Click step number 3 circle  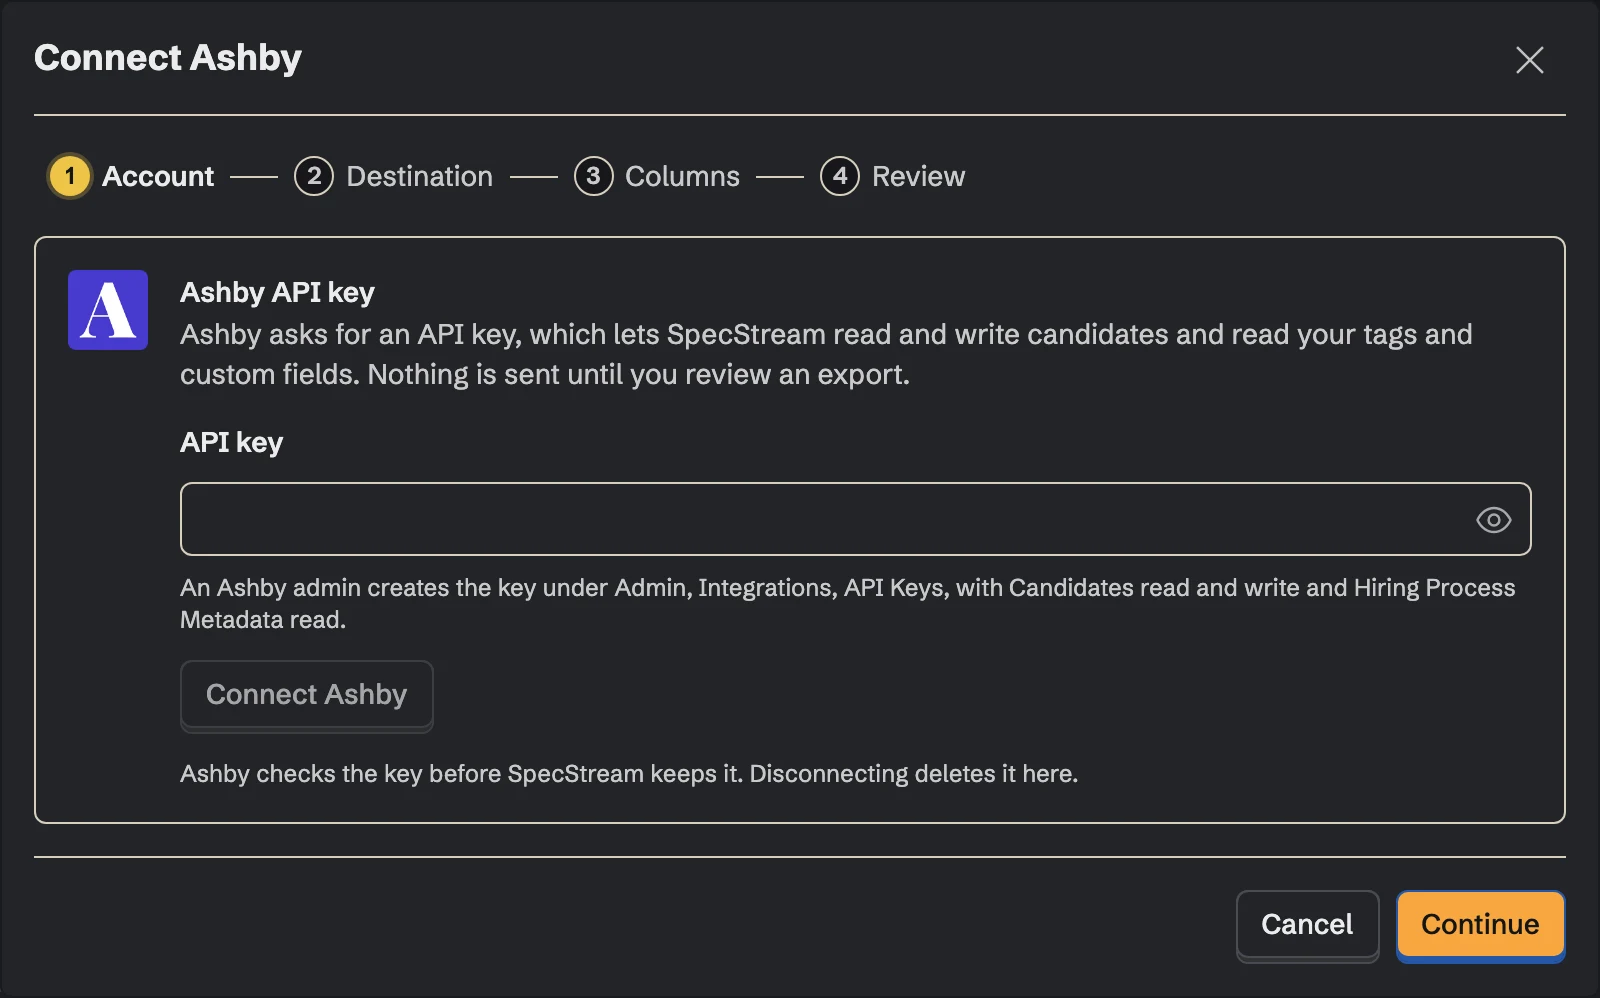pyautogui.click(x=594, y=176)
